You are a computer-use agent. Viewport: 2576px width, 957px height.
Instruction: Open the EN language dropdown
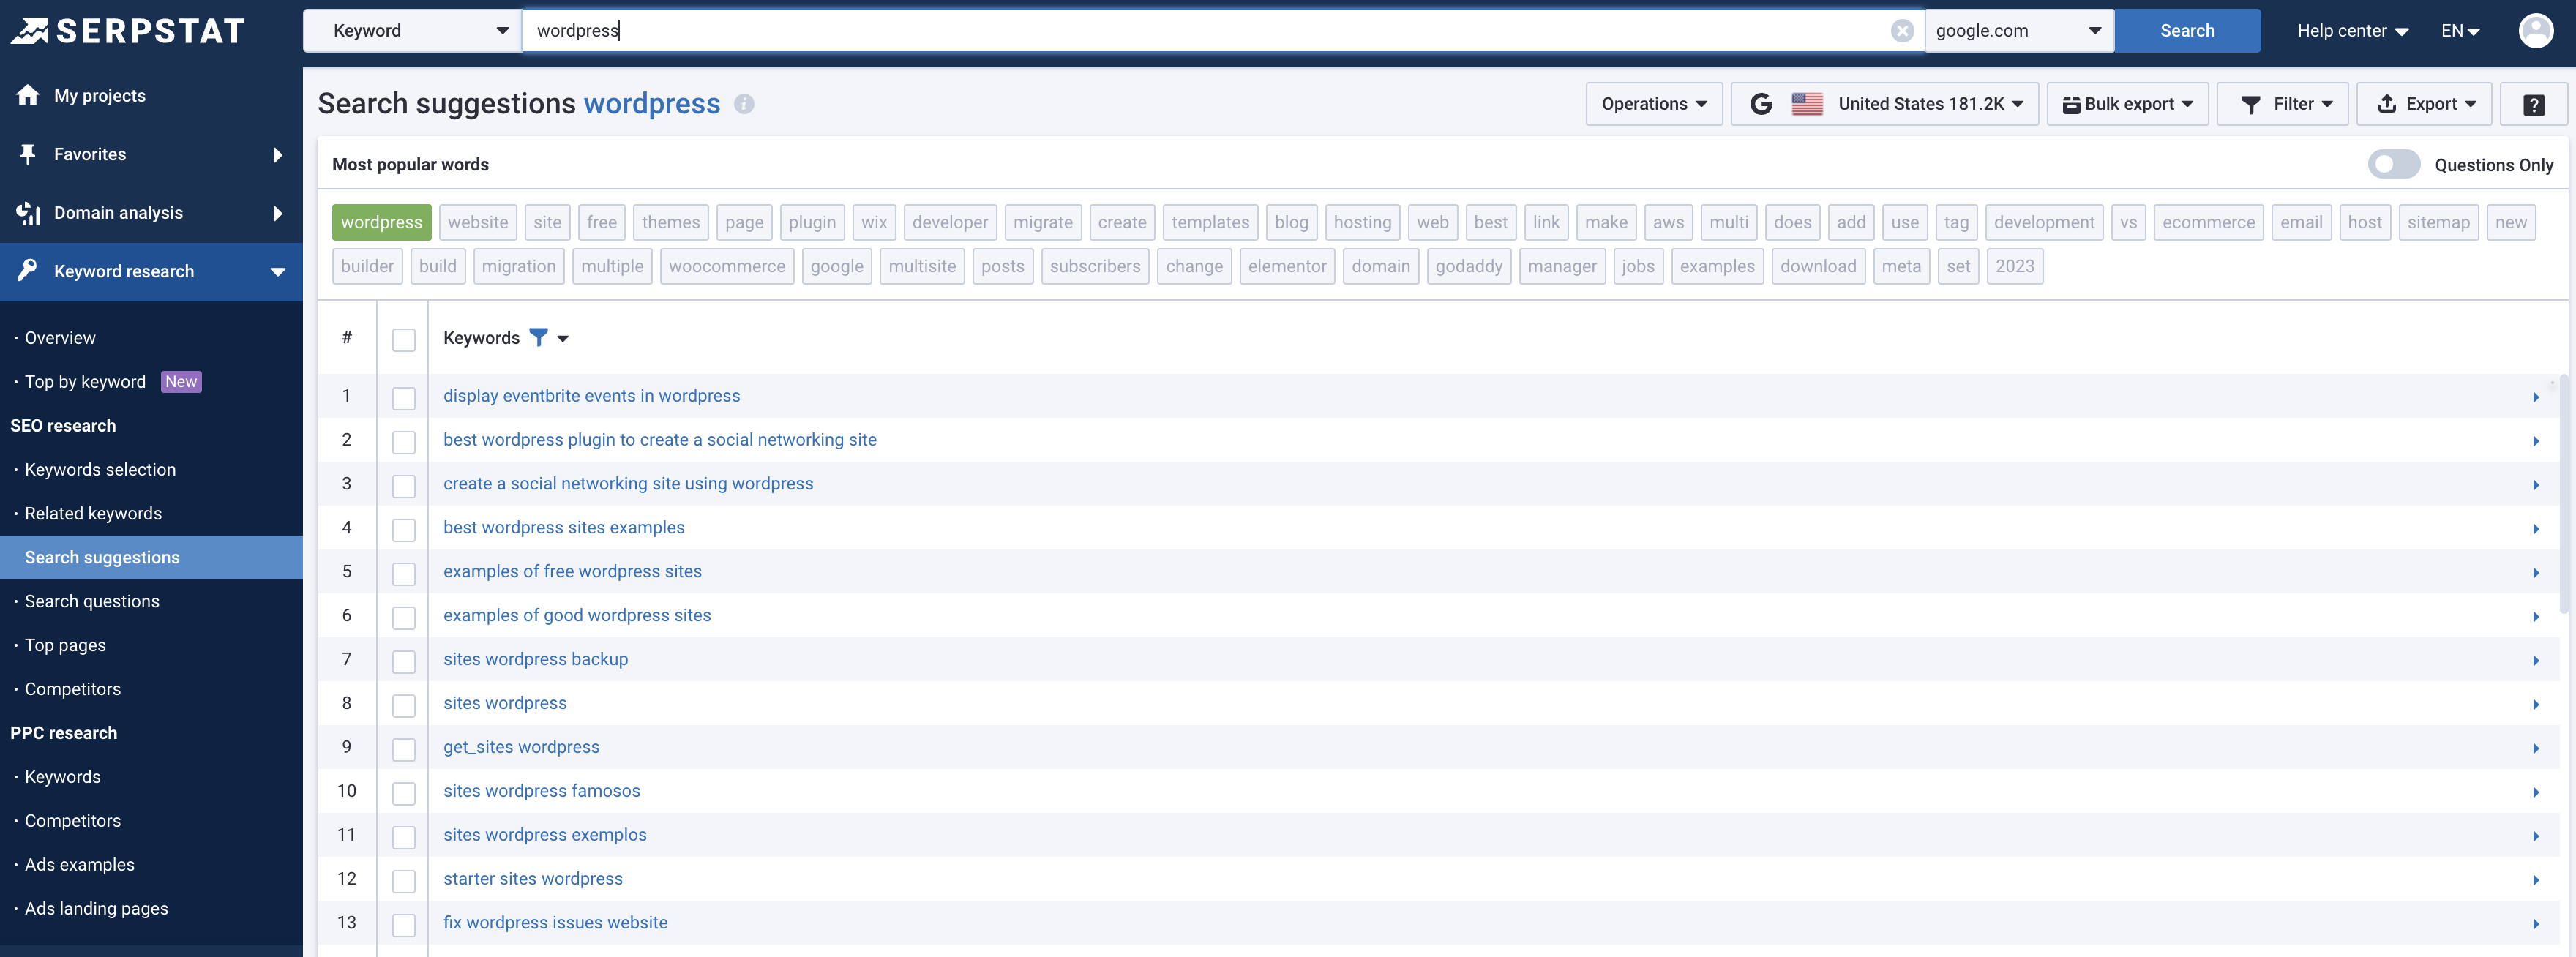pos(2460,31)
